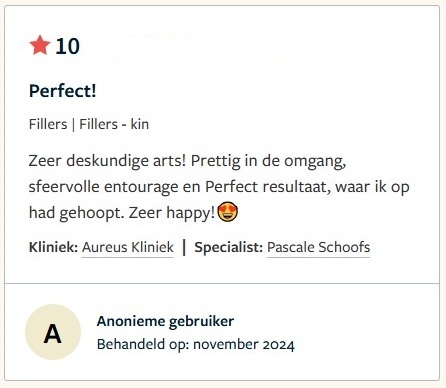Click the Specialist: label
Screen dimensions: 446x388
229,247
